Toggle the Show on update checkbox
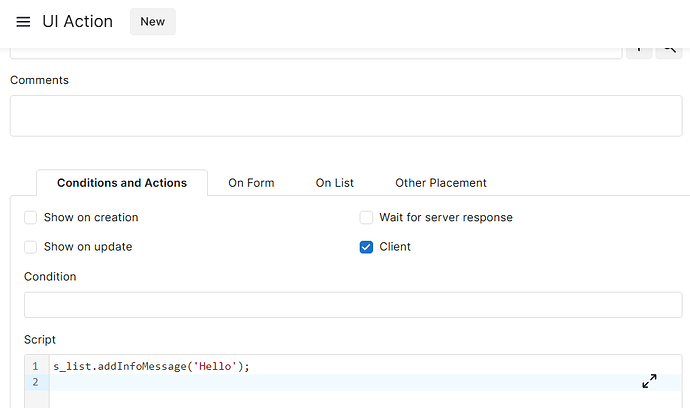Screen dimensions: 690x408 tap(30, 247)
